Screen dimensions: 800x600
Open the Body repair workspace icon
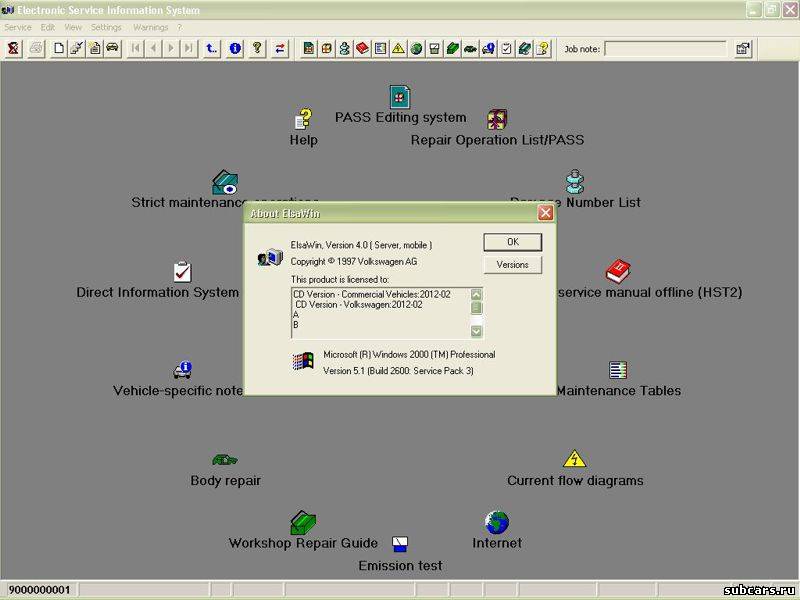point(224,460)
